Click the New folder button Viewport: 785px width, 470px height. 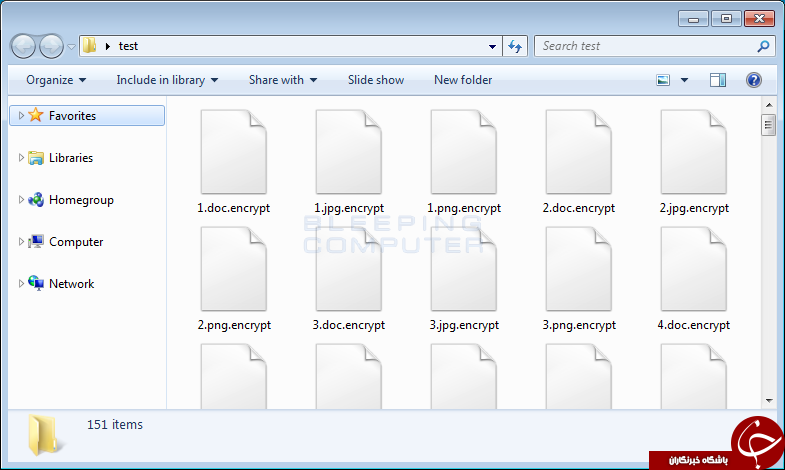click(x=463, y=80)
